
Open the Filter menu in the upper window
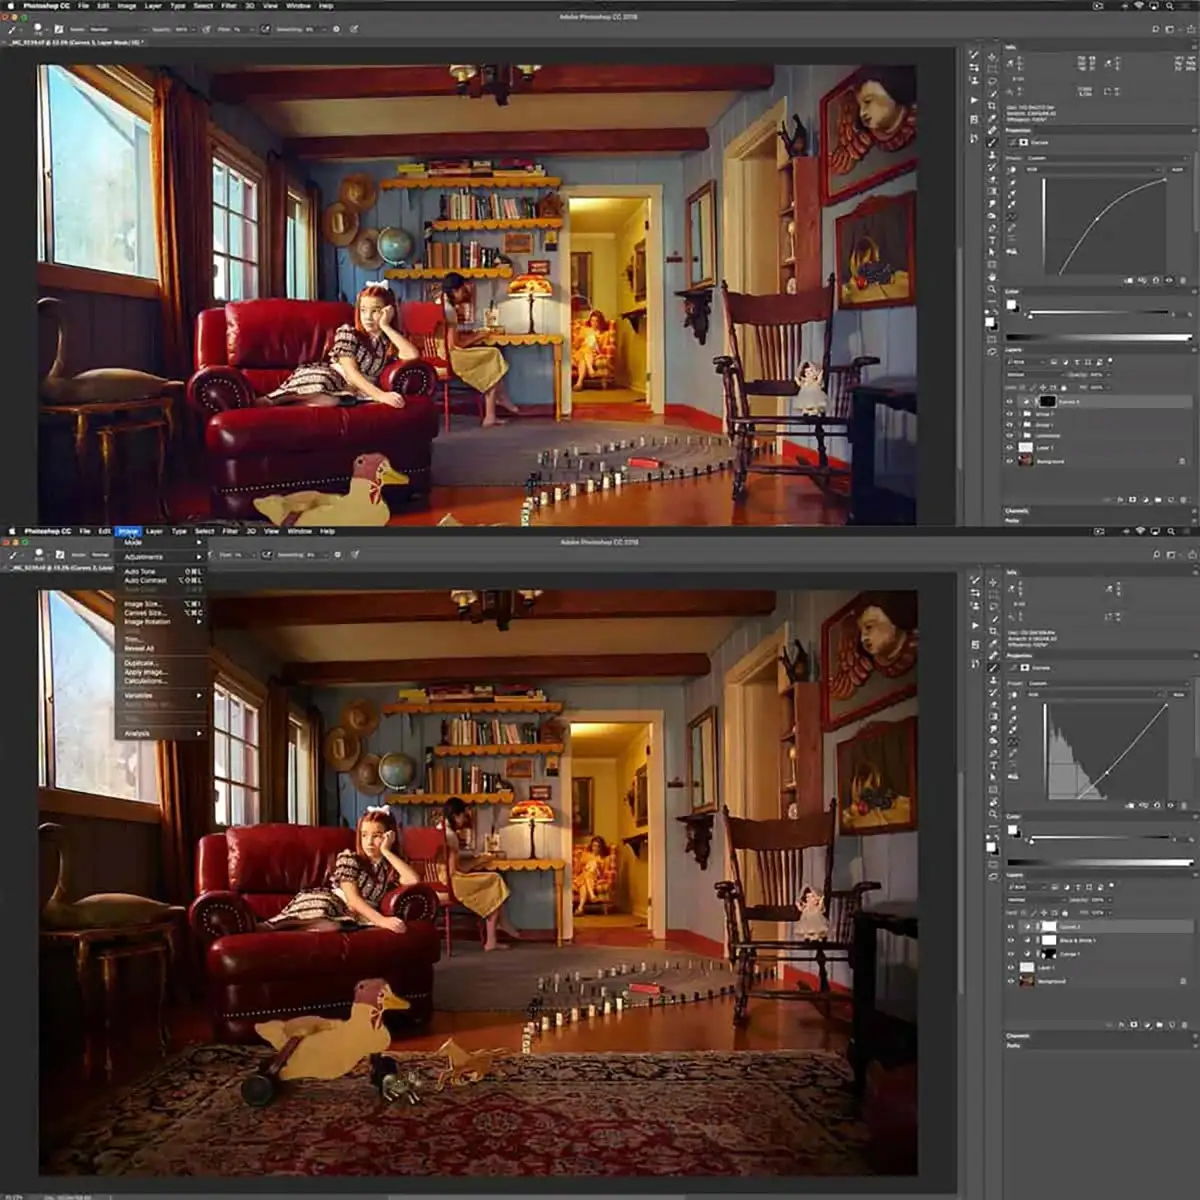[x=229, y=6]
